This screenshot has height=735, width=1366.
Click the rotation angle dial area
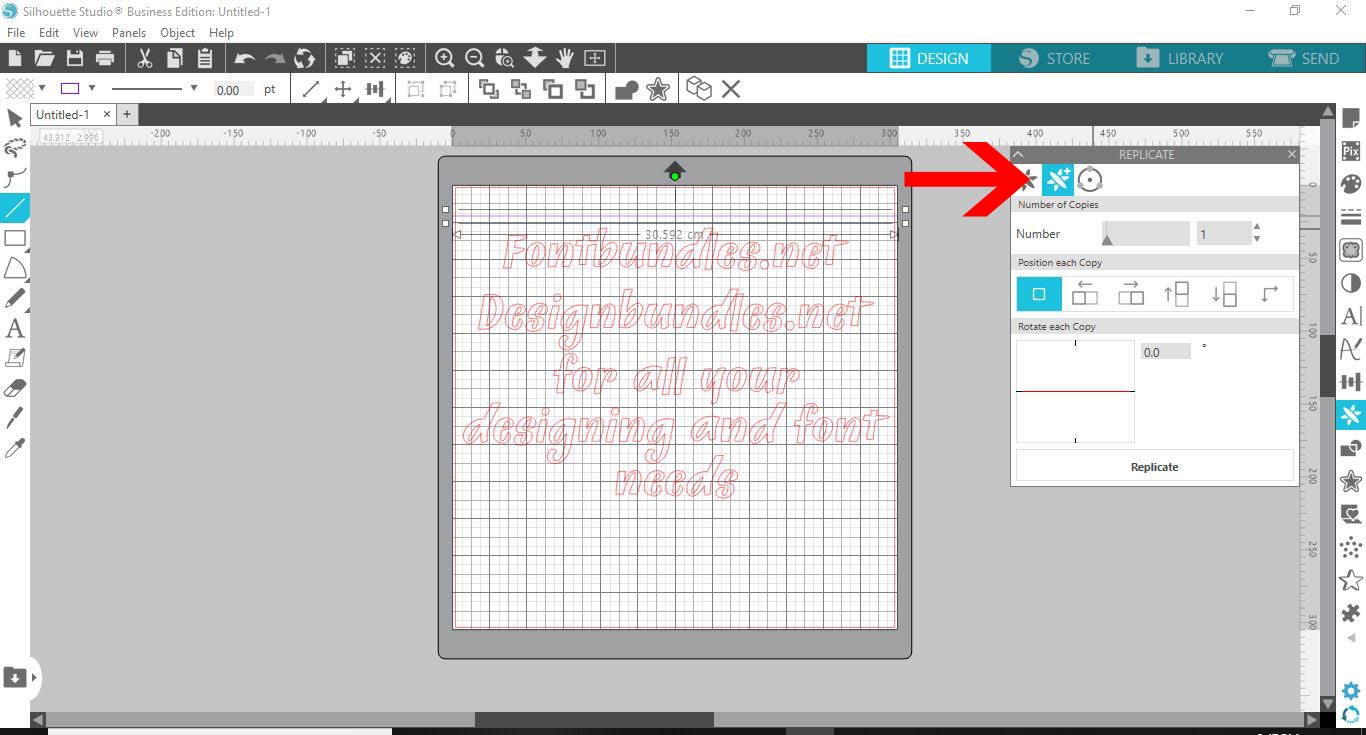(x=1076, y=391)
